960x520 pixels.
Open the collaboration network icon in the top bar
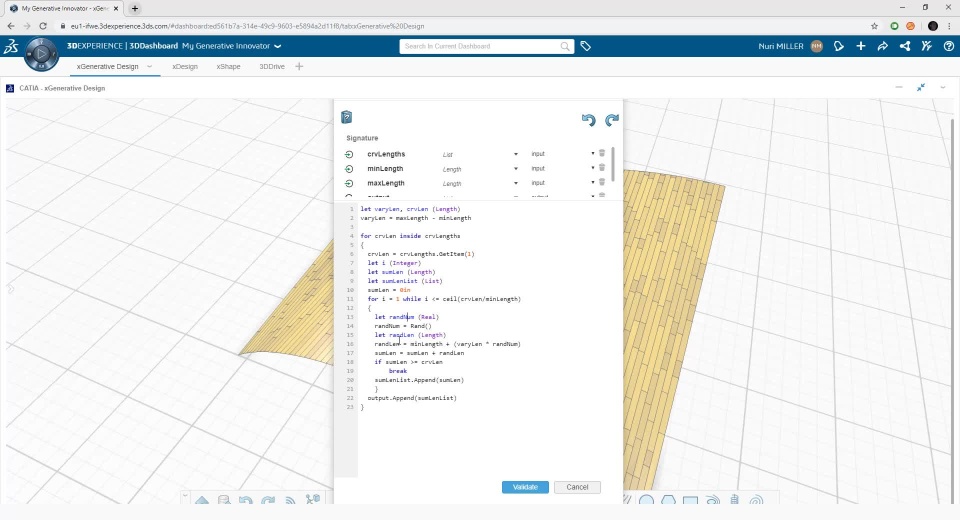[904, 46]
